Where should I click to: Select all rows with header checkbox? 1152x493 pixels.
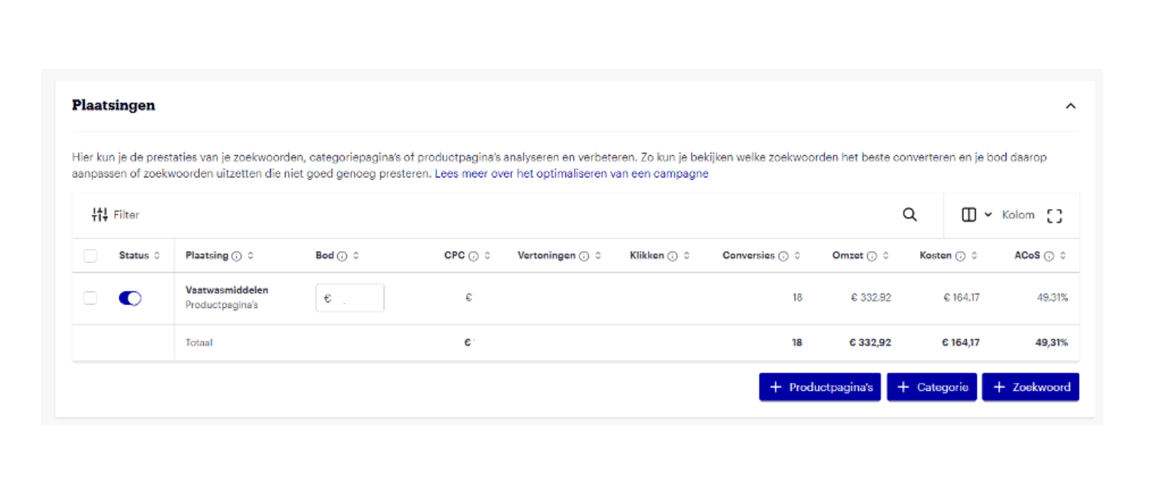pos(91,256)
